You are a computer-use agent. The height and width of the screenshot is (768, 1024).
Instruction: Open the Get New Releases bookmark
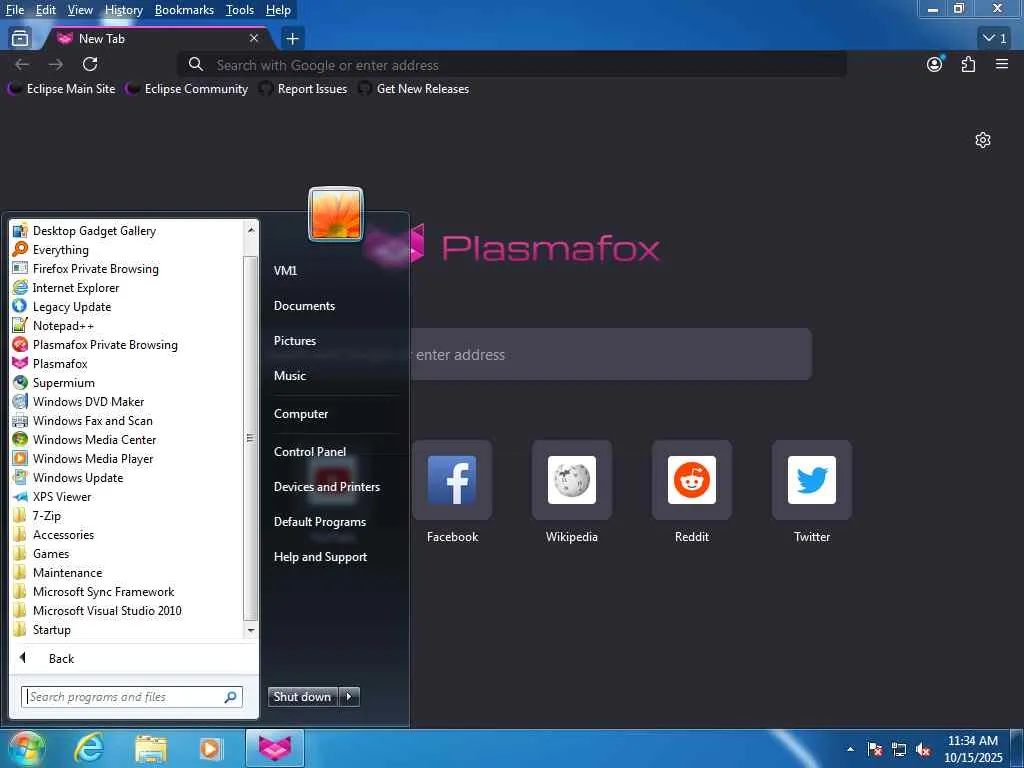(414, 89)
